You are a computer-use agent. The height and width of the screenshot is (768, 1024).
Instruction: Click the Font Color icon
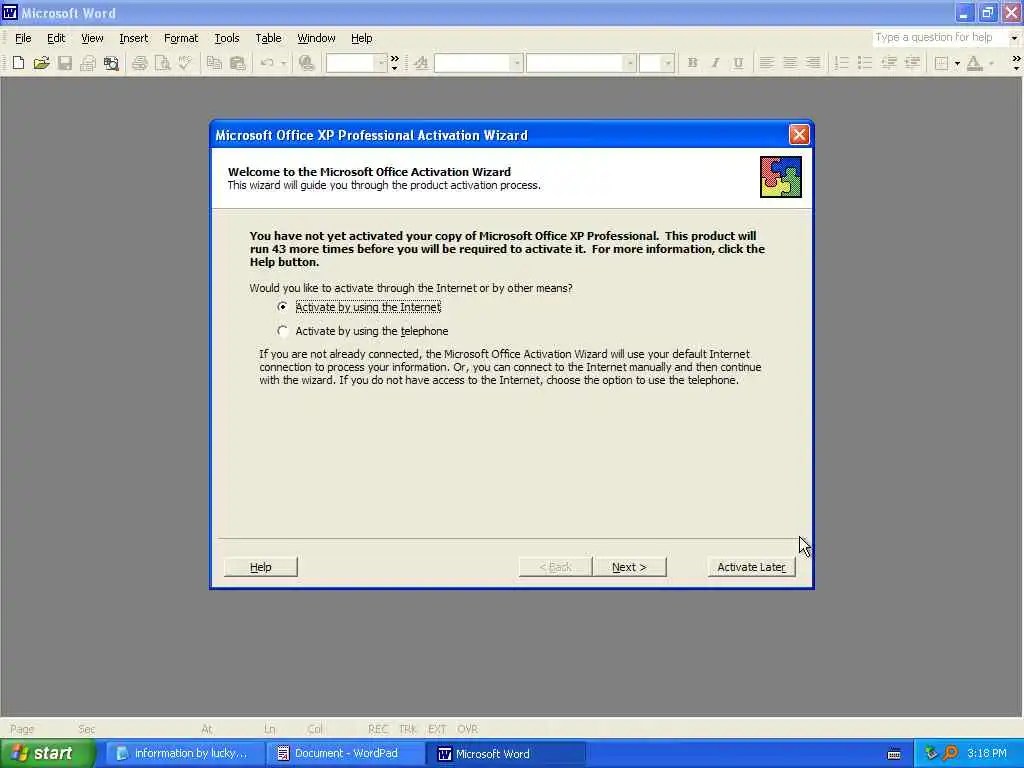(974, 63)
